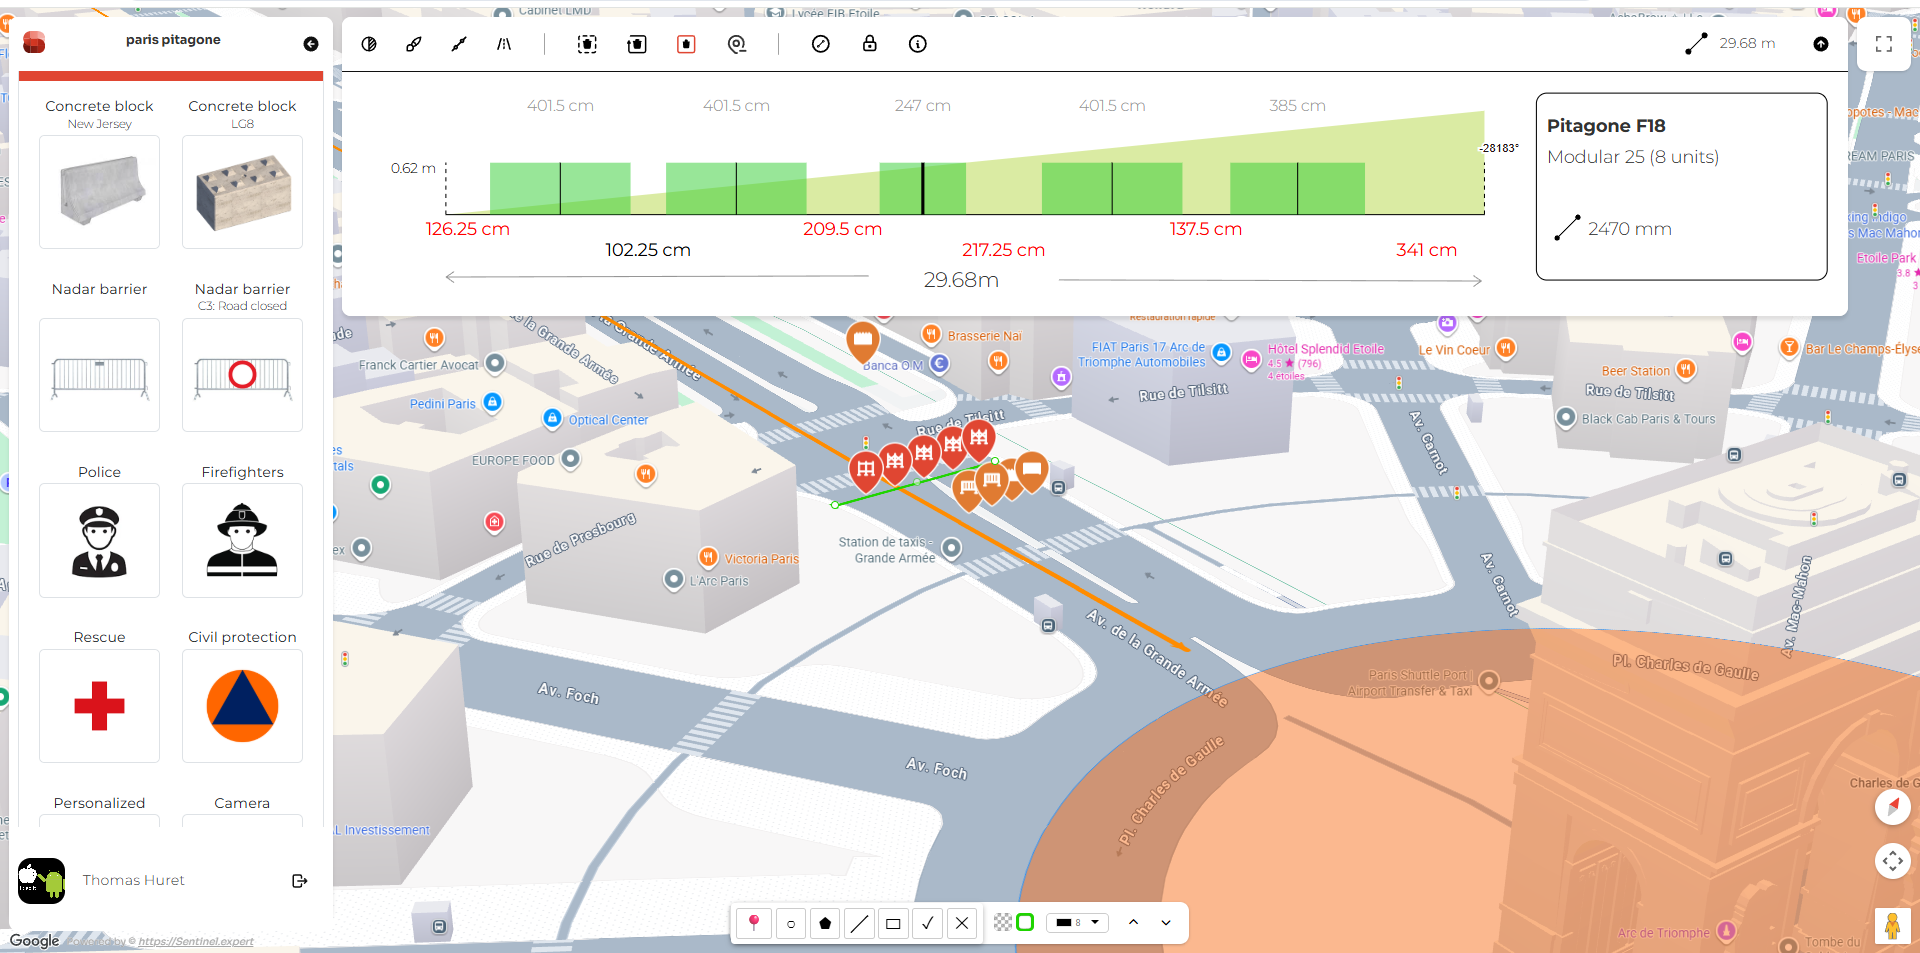Click the Camera category label
The image size is (1920, 953).
pyautogui.click(x=242, y=803)
